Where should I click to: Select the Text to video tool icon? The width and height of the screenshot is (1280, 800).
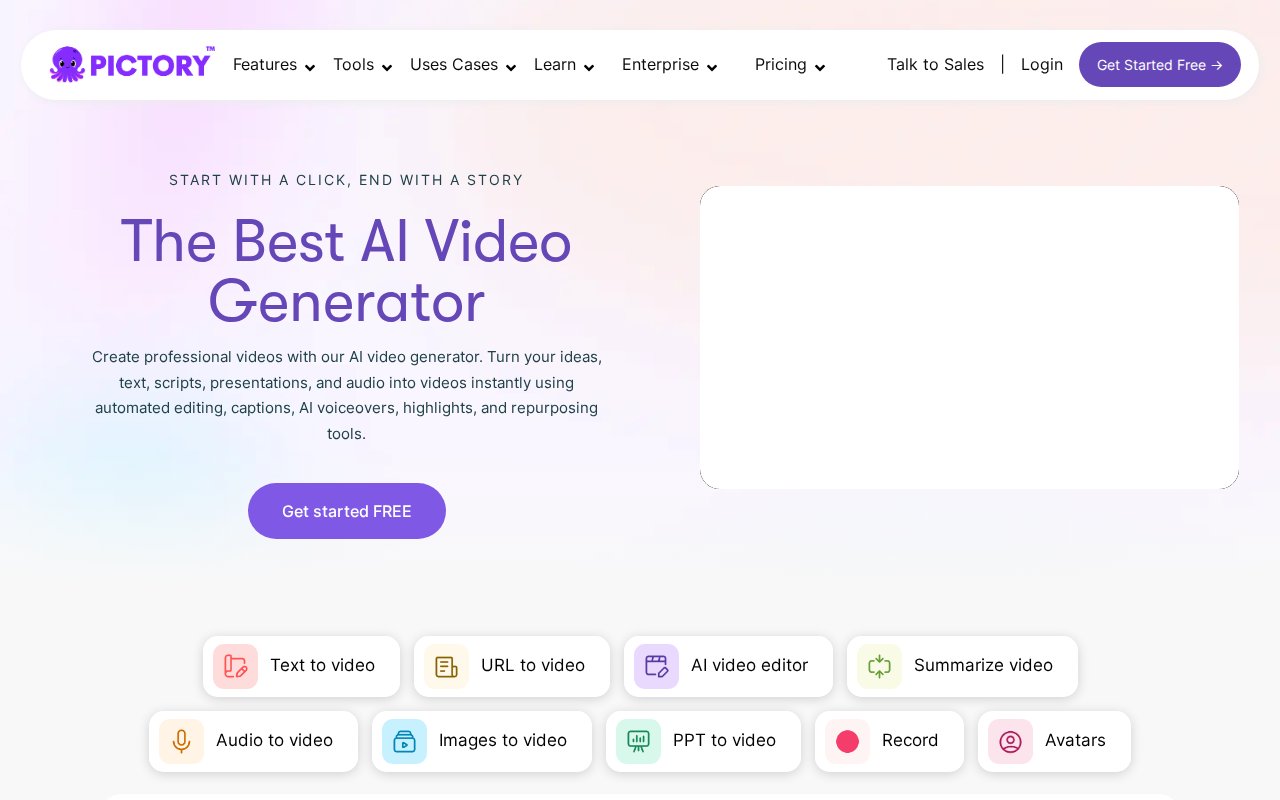[235, 666]
